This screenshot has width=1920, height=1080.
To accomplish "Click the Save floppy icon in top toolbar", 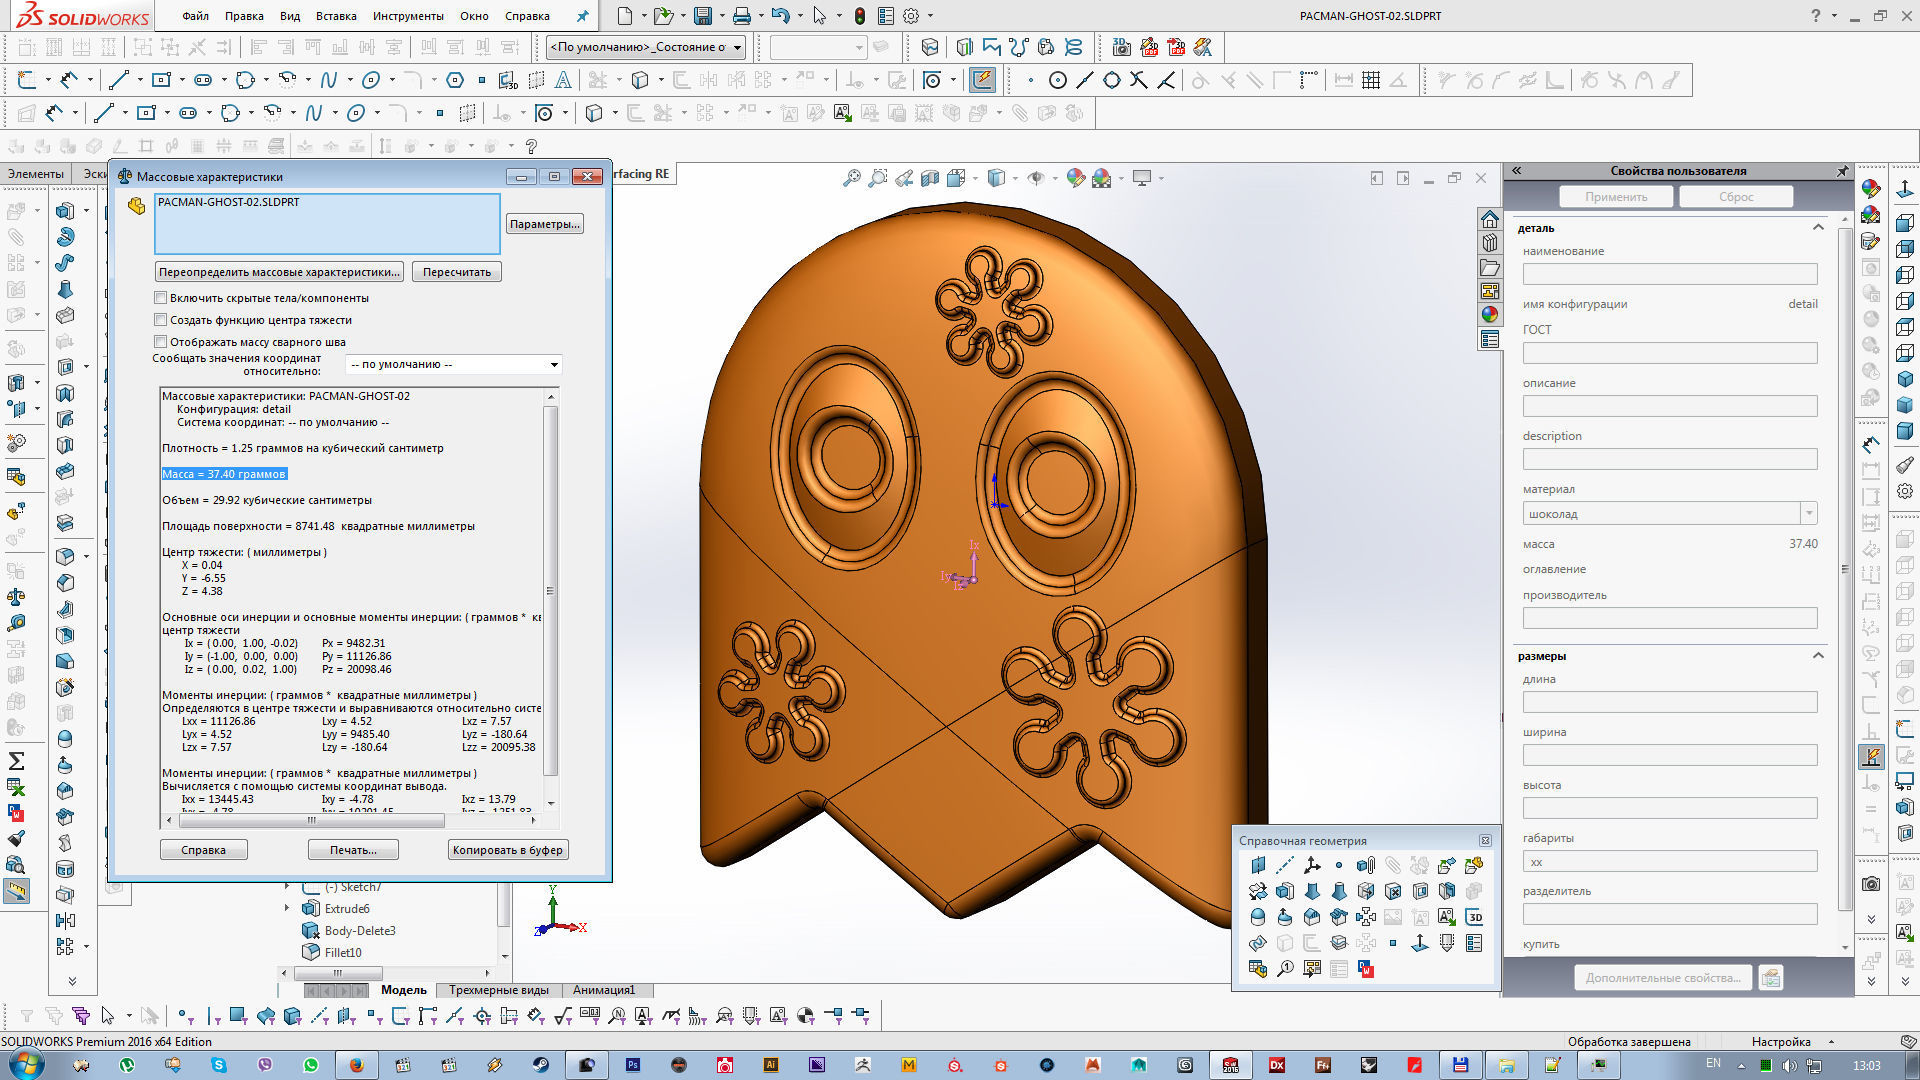I will pos(703,16).
